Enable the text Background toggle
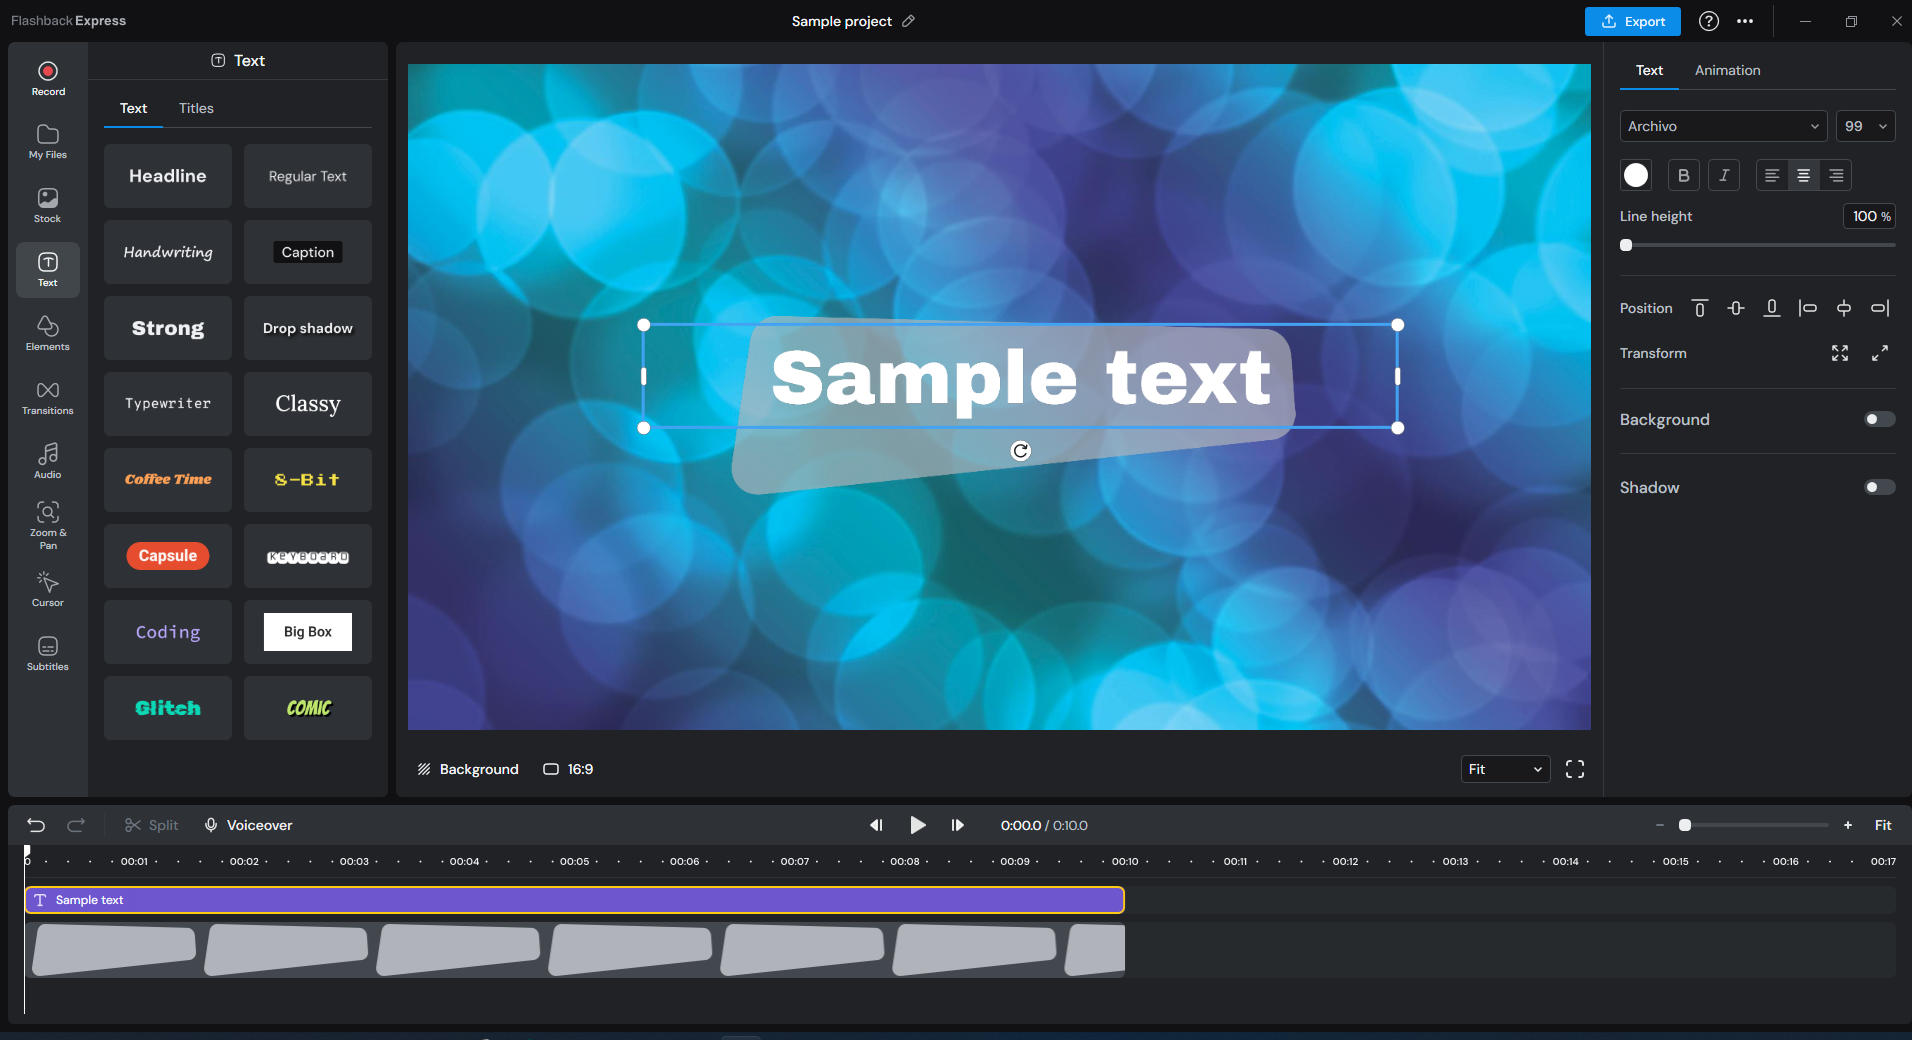The image size is (1912, 1040). 1879,419
